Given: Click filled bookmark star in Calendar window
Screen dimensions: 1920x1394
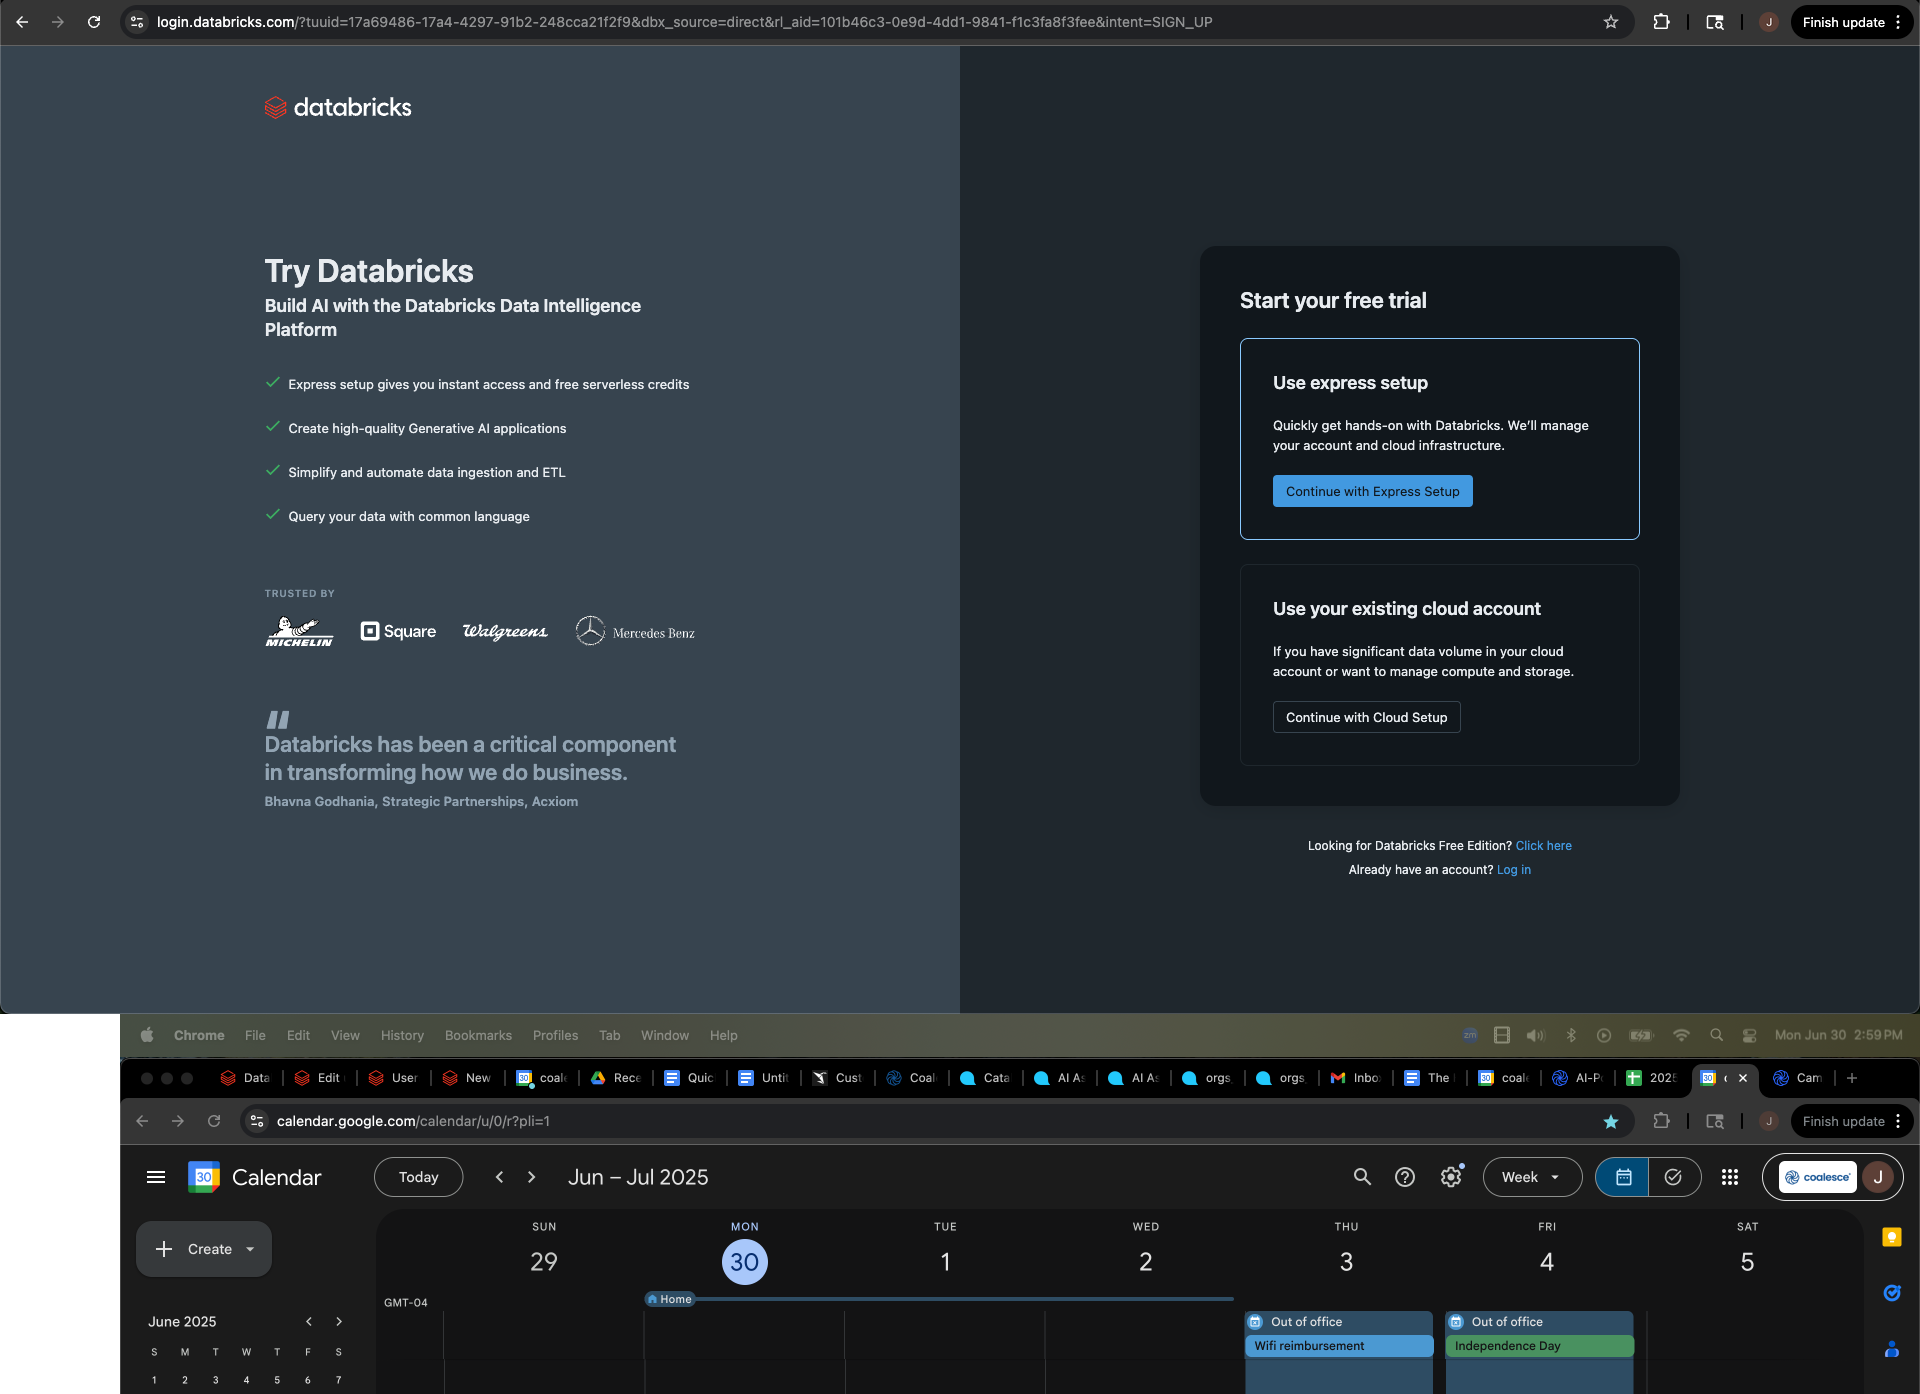Looking at the screenshot, I should tap(1611, 1121).
